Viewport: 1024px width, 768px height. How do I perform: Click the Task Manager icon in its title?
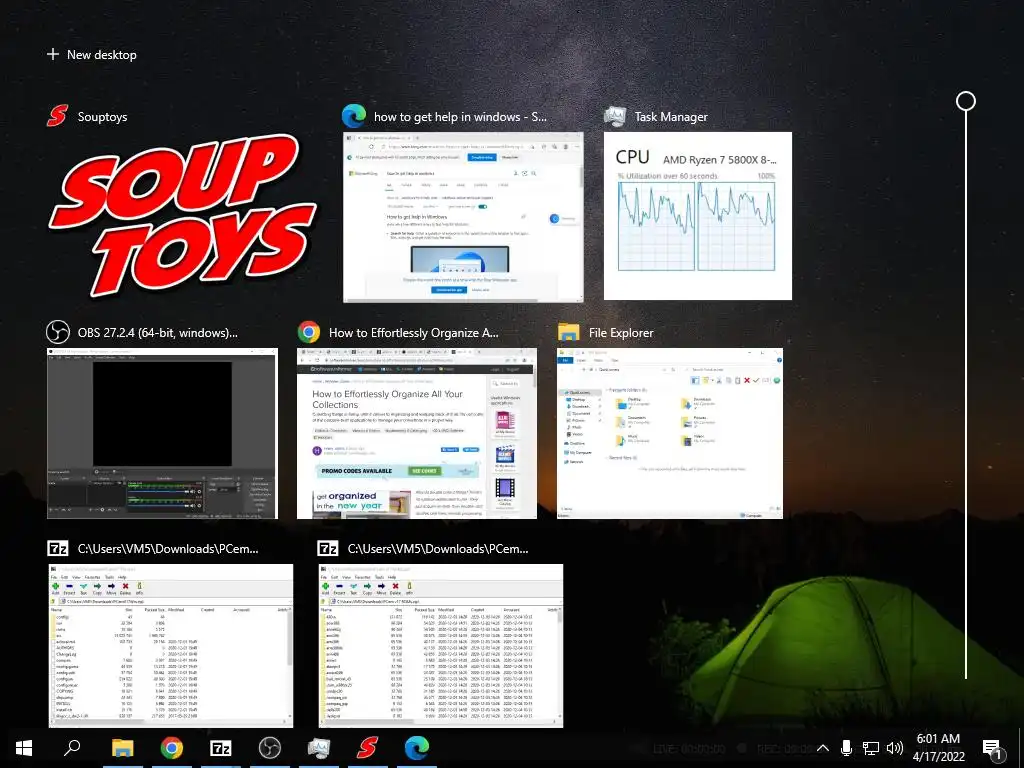pos(615,116)
